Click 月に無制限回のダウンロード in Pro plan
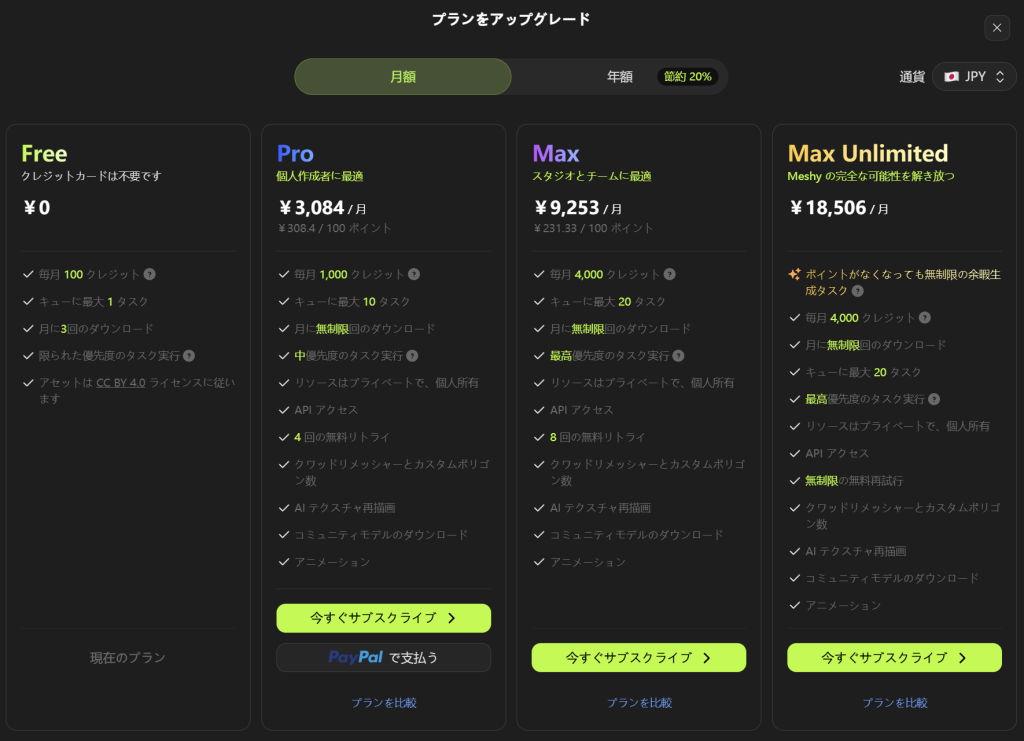This screenshot has height=741, width=1024. pyautogui.click(x=364, y=328)
